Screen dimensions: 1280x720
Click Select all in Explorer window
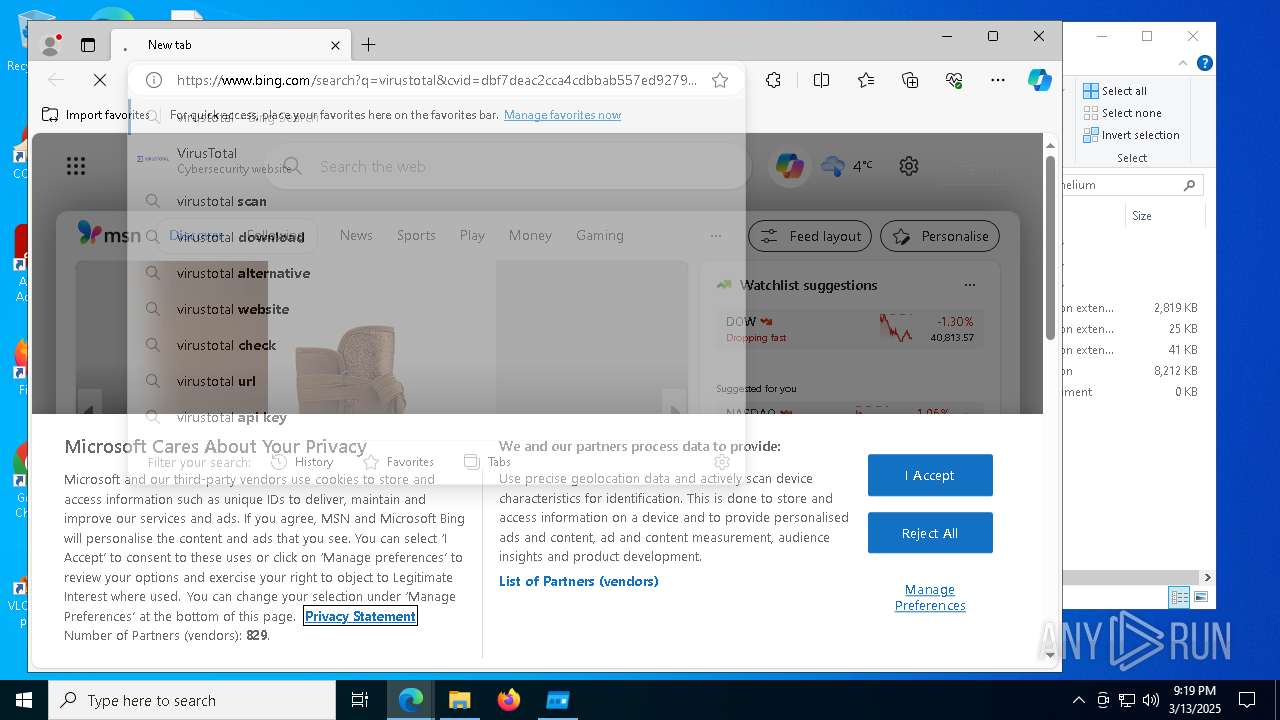(1115, 91)
